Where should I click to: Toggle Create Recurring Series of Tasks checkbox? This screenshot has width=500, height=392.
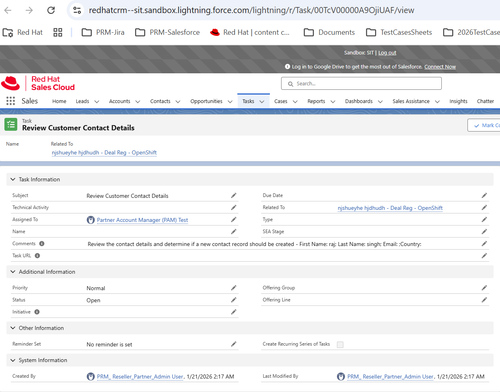tap(340, 344)
